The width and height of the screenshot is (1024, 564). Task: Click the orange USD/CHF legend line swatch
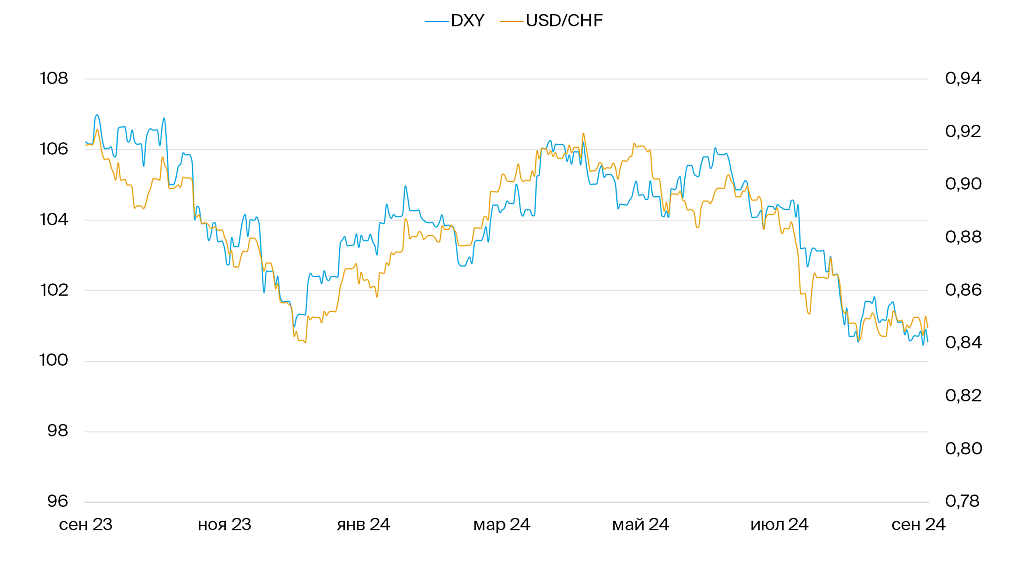(512, 20)
